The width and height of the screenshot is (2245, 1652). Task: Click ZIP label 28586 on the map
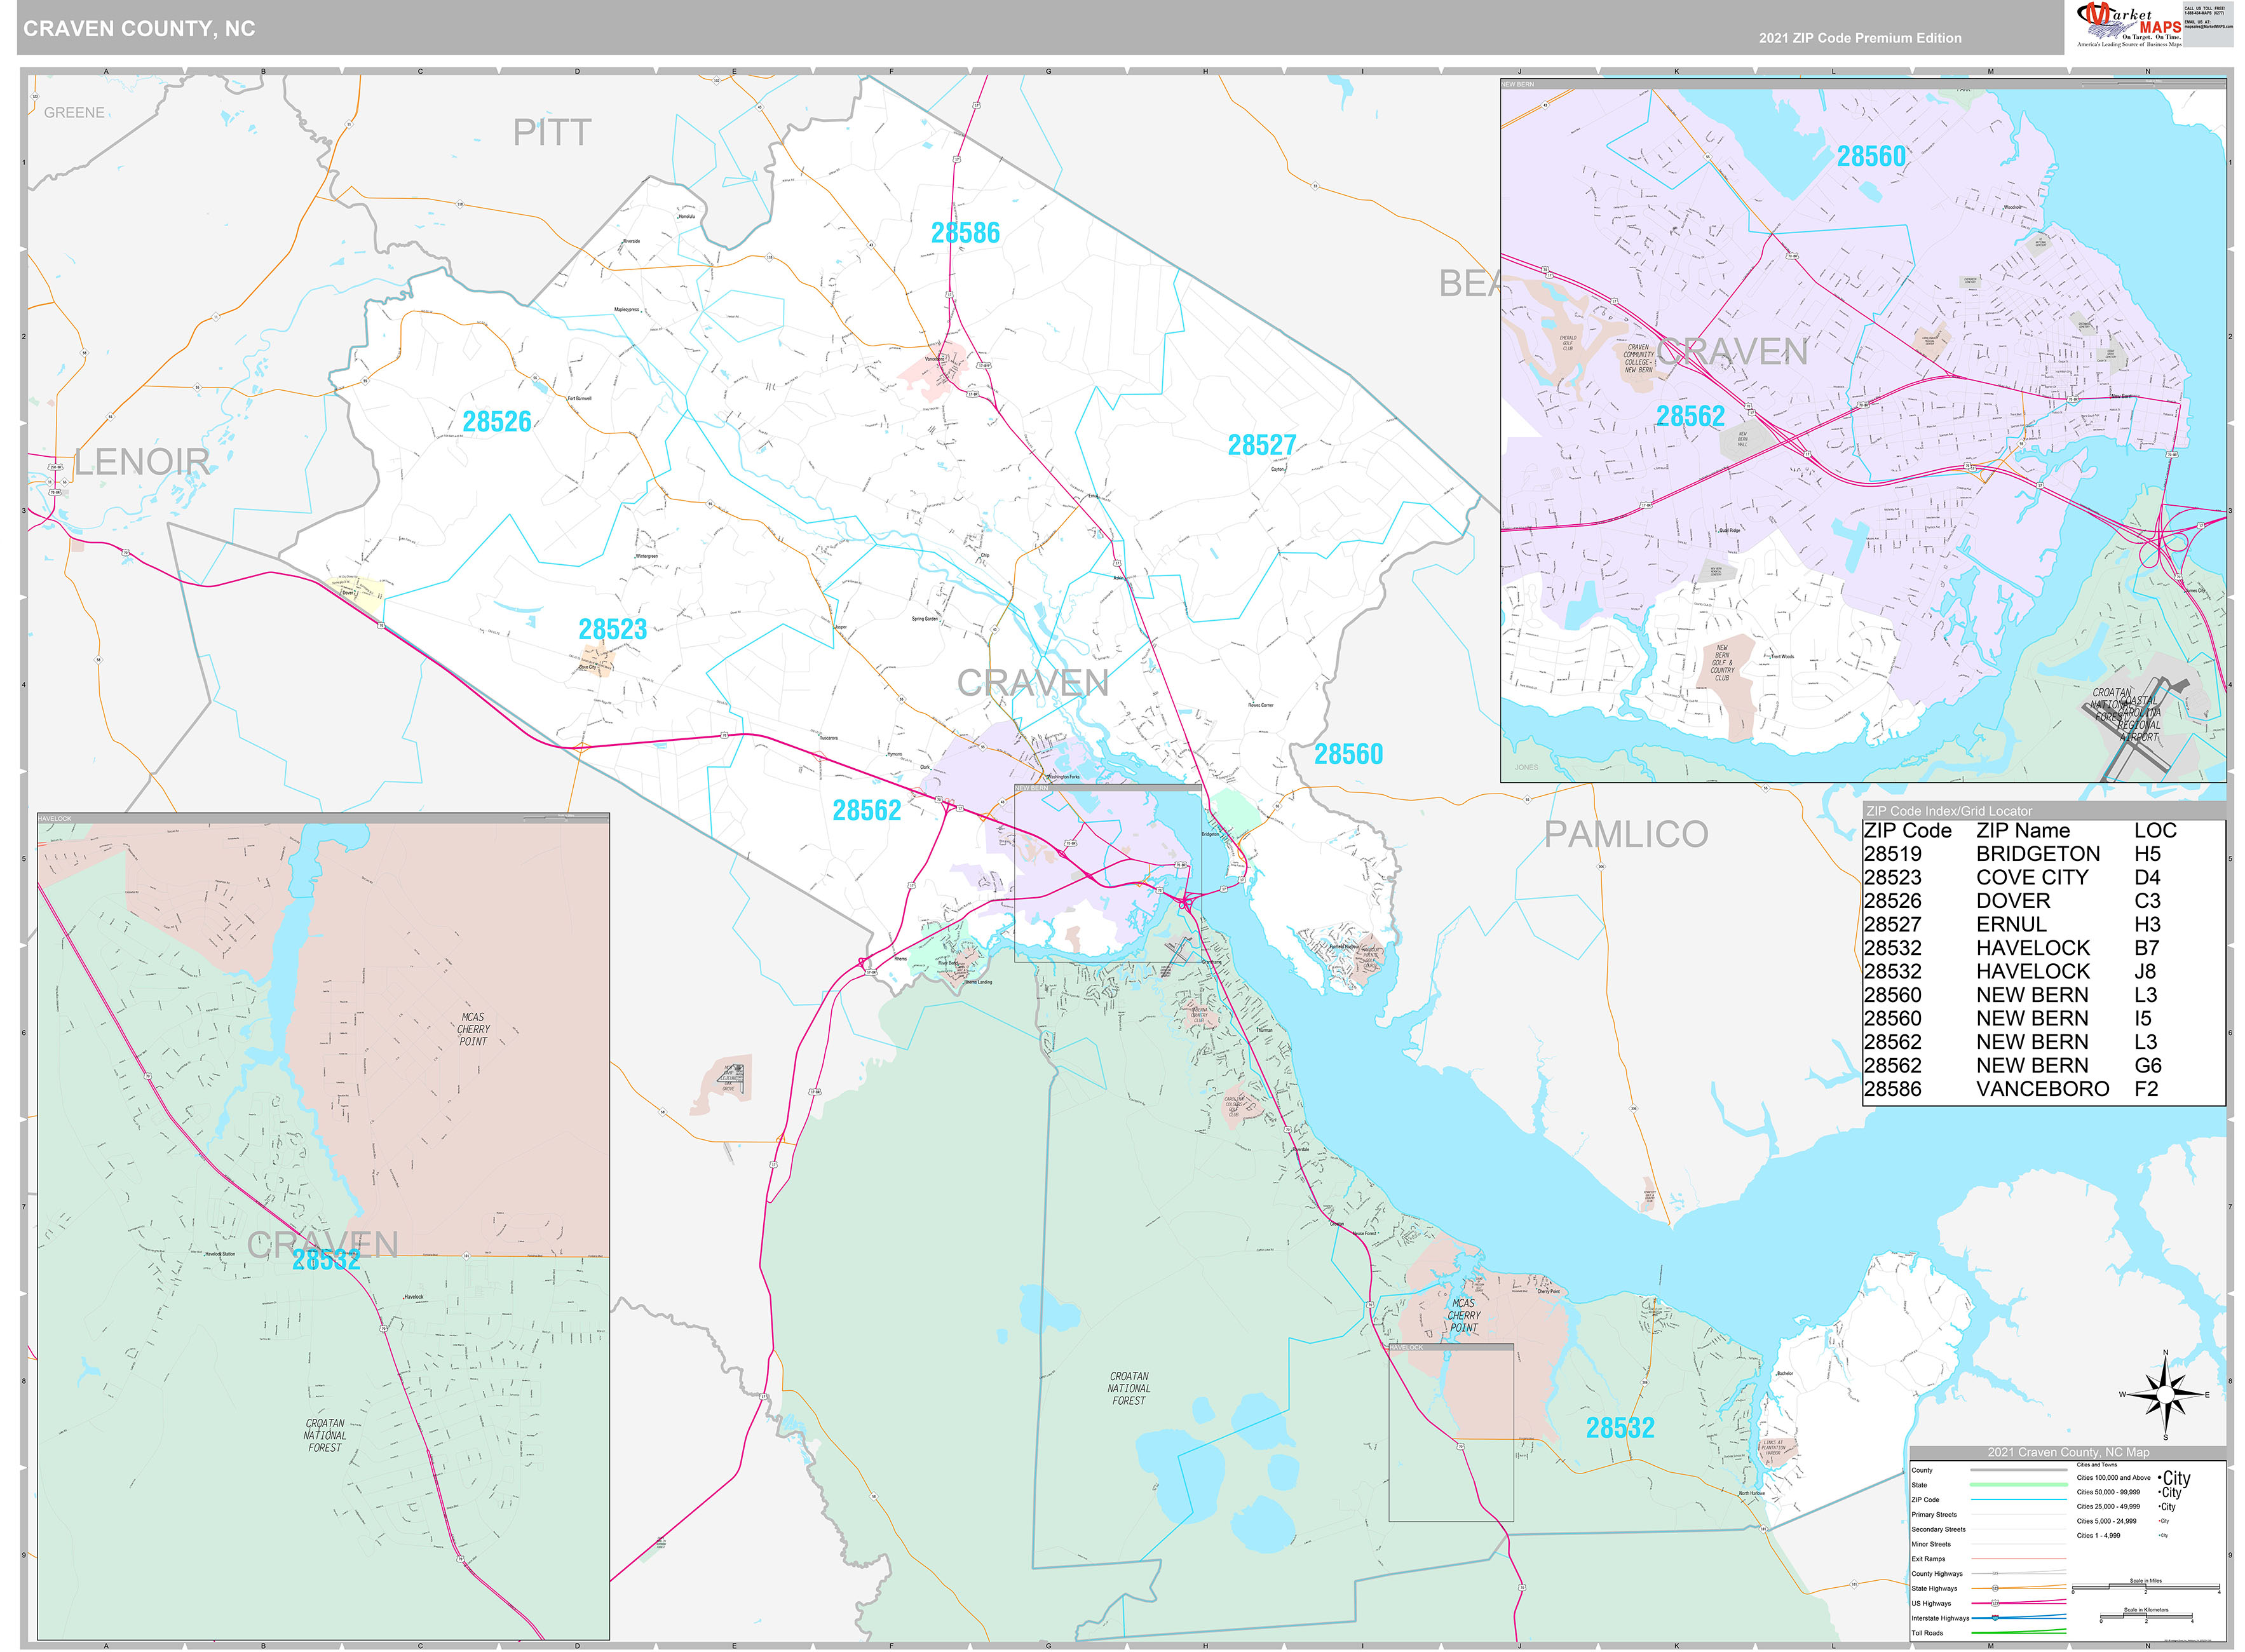[965, 233]
